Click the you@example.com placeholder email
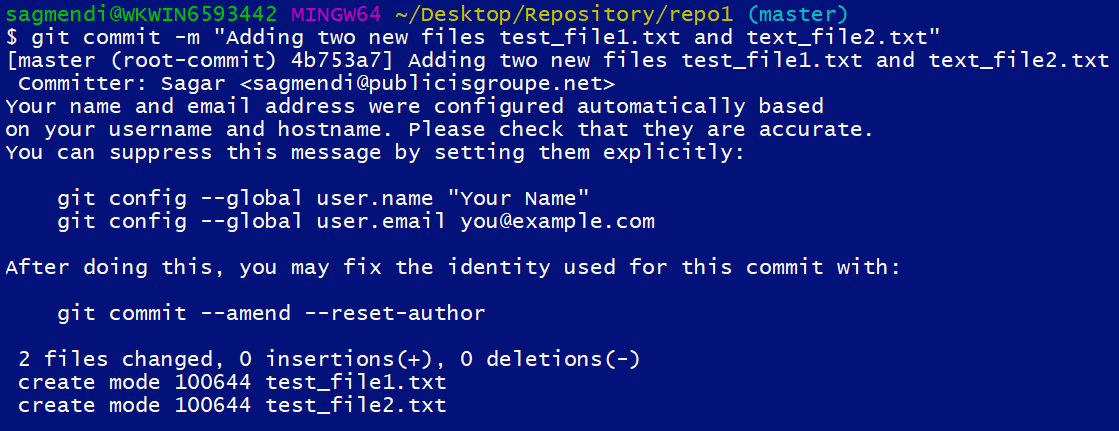 click(x=557, y=221)
